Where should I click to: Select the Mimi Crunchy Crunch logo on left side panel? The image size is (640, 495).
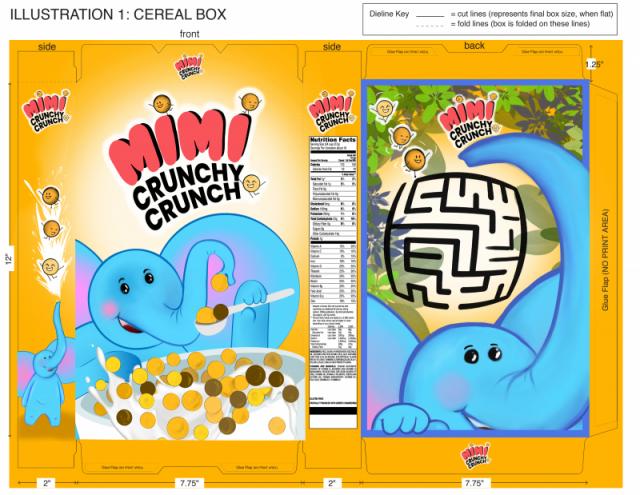pos(46,111)
